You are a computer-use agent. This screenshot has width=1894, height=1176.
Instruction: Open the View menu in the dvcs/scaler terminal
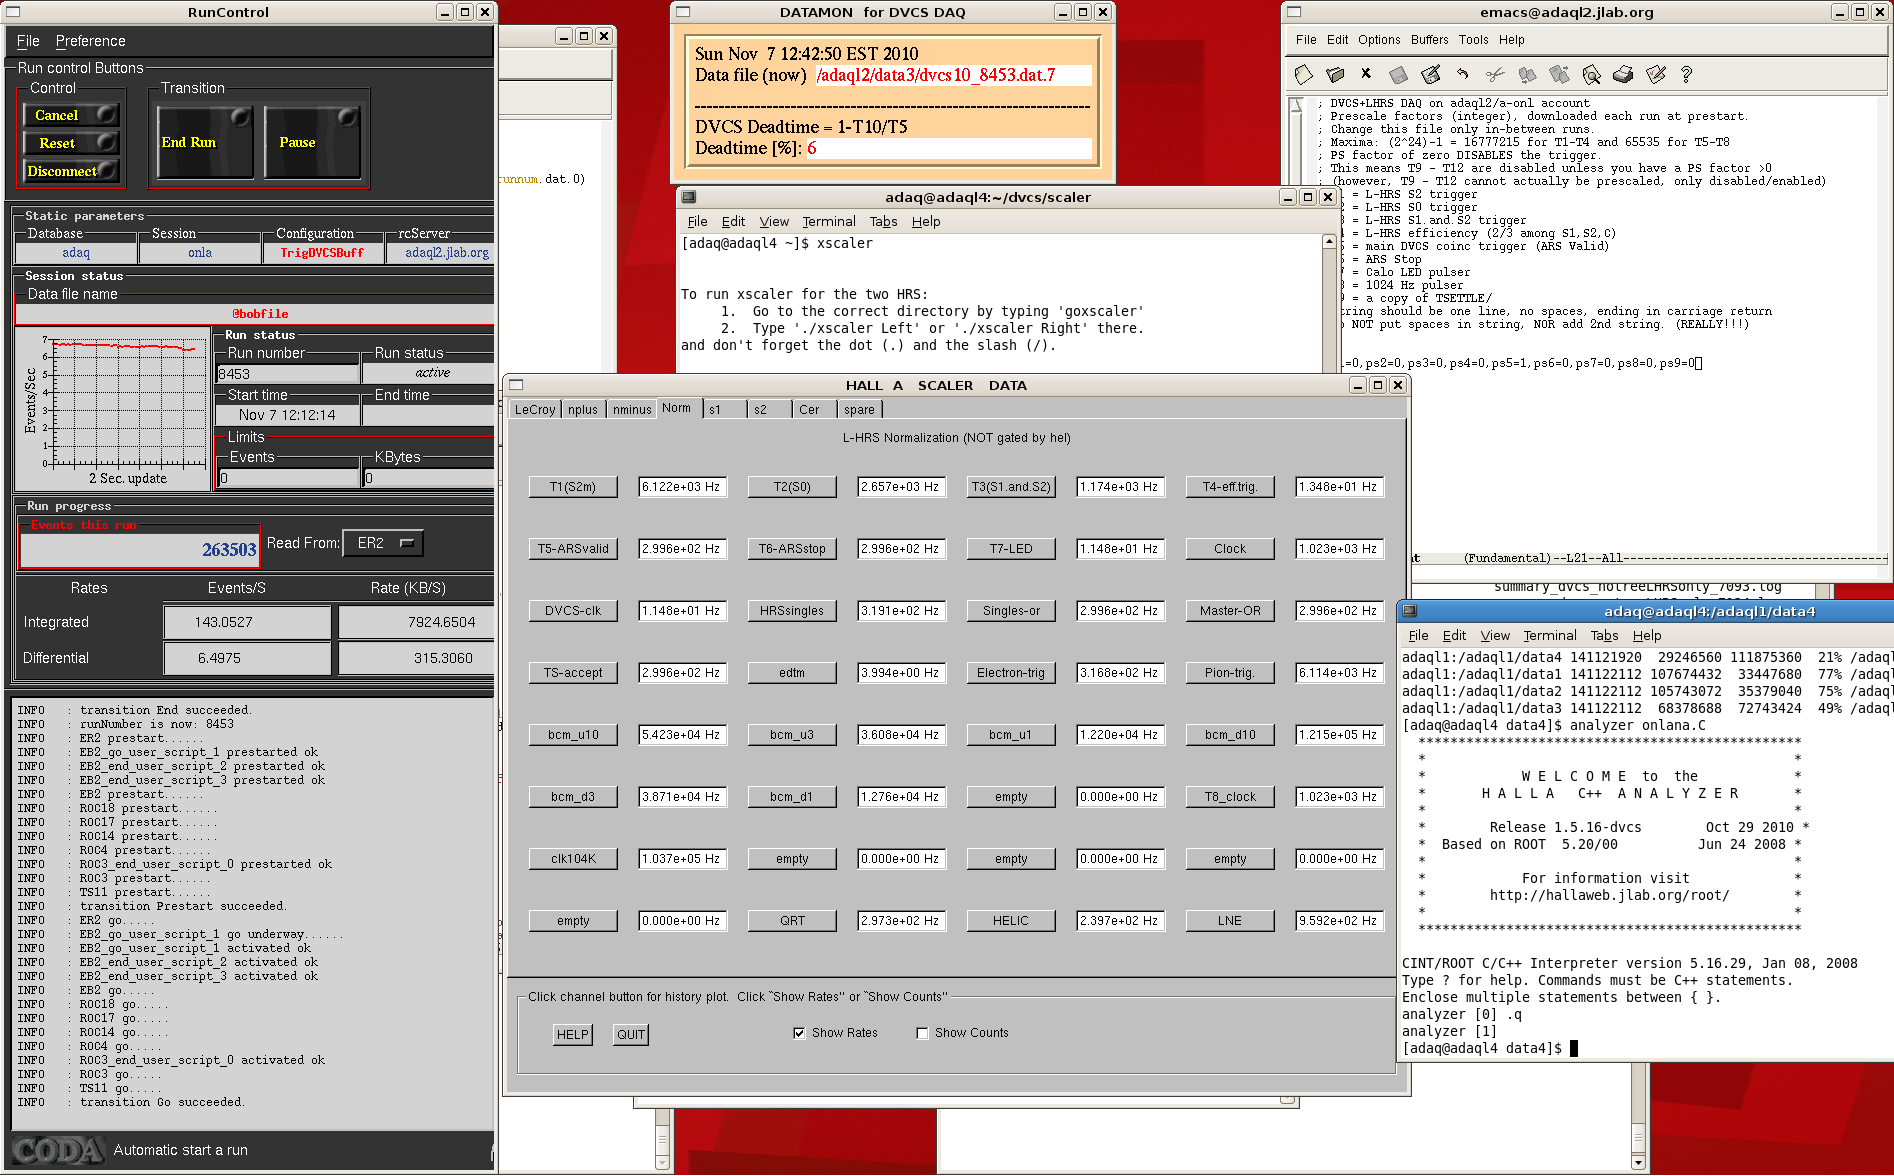point(774,222)
